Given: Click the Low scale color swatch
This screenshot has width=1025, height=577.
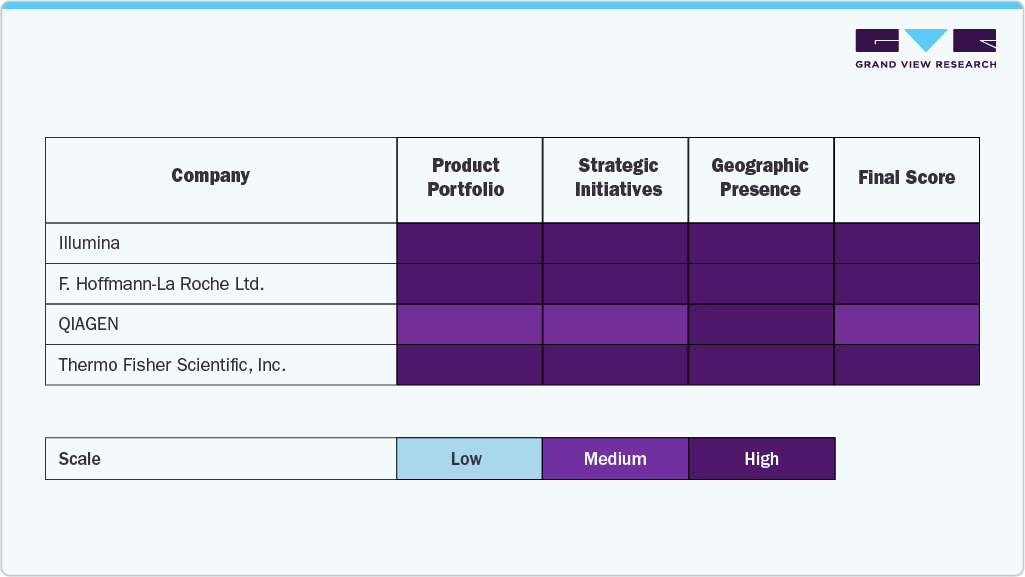Looking at the screenshot, I should pos(466,459).
